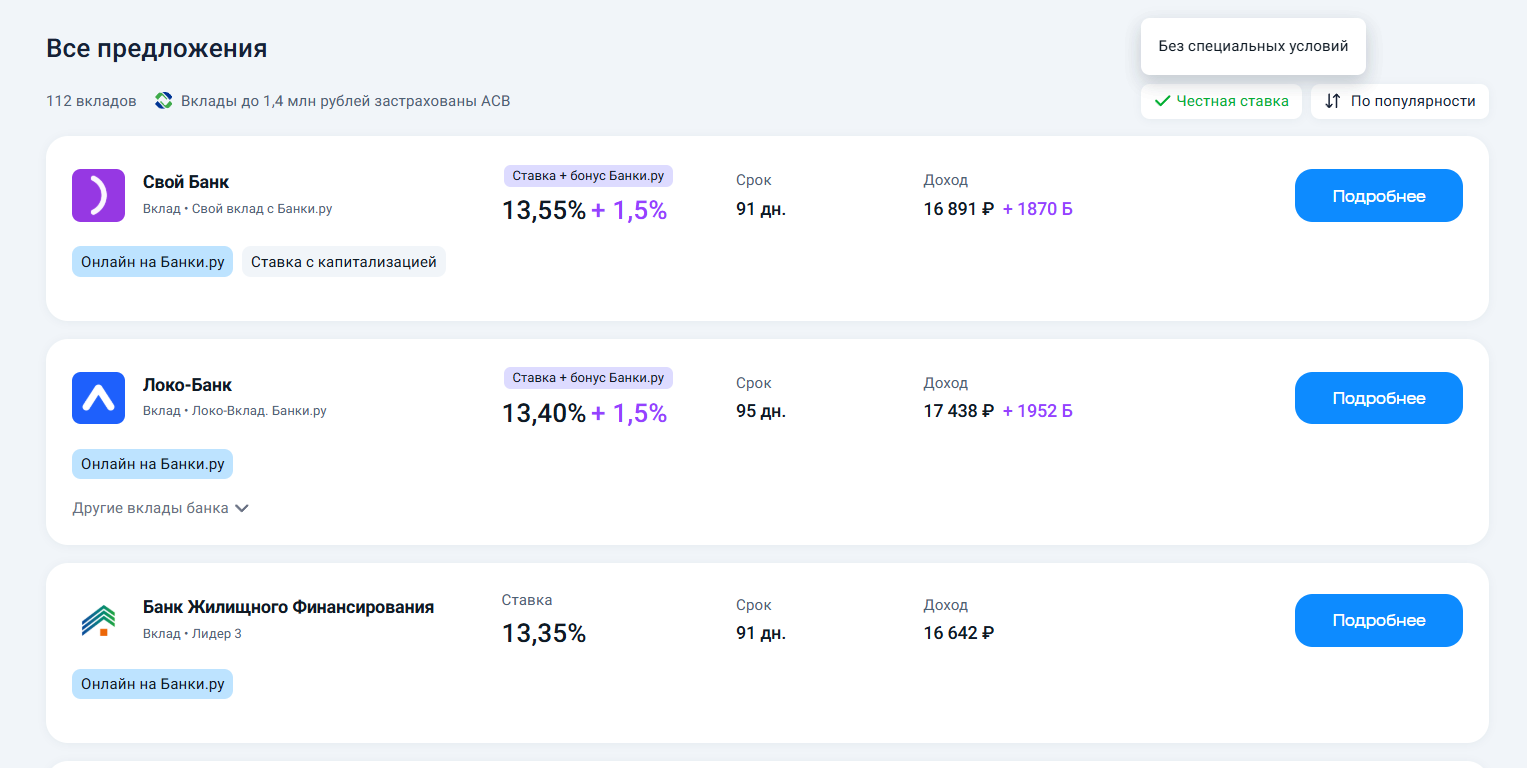Click the АСВ insurance icon
The image size is (1527, 768).
tap(164, 101)
